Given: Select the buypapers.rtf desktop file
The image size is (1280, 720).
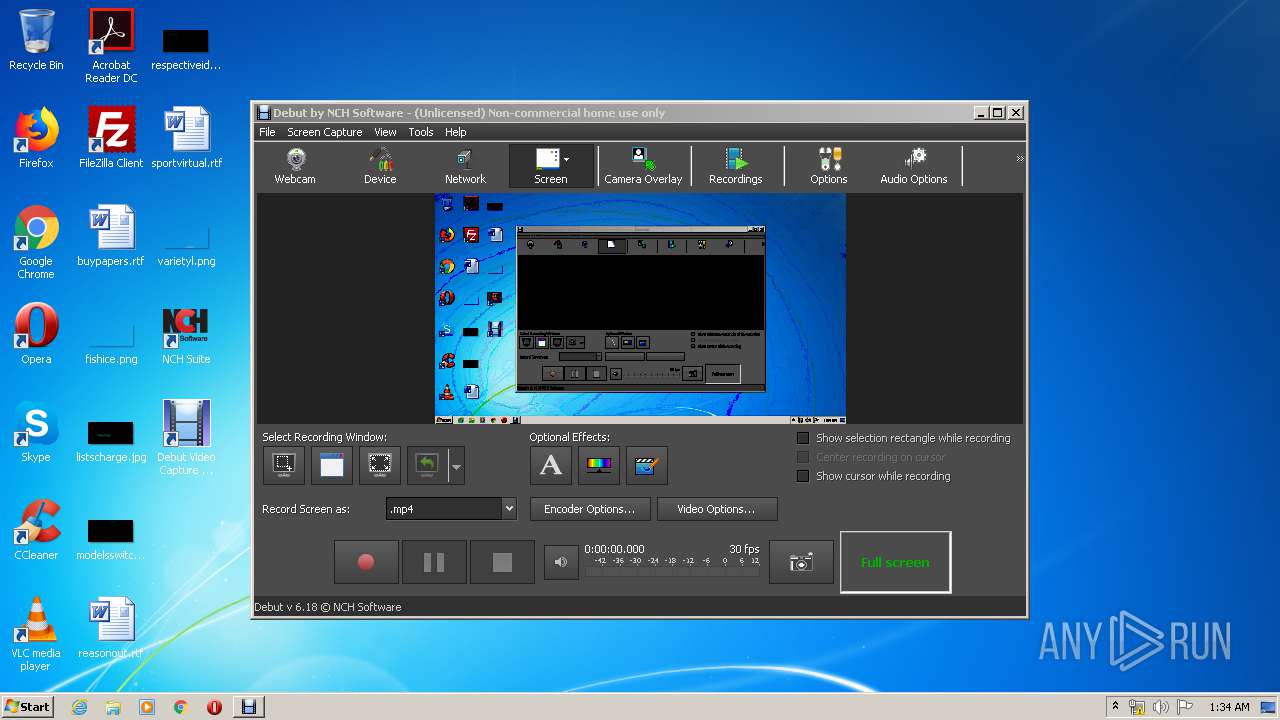Looking at the screenshot, I should 111,236.
